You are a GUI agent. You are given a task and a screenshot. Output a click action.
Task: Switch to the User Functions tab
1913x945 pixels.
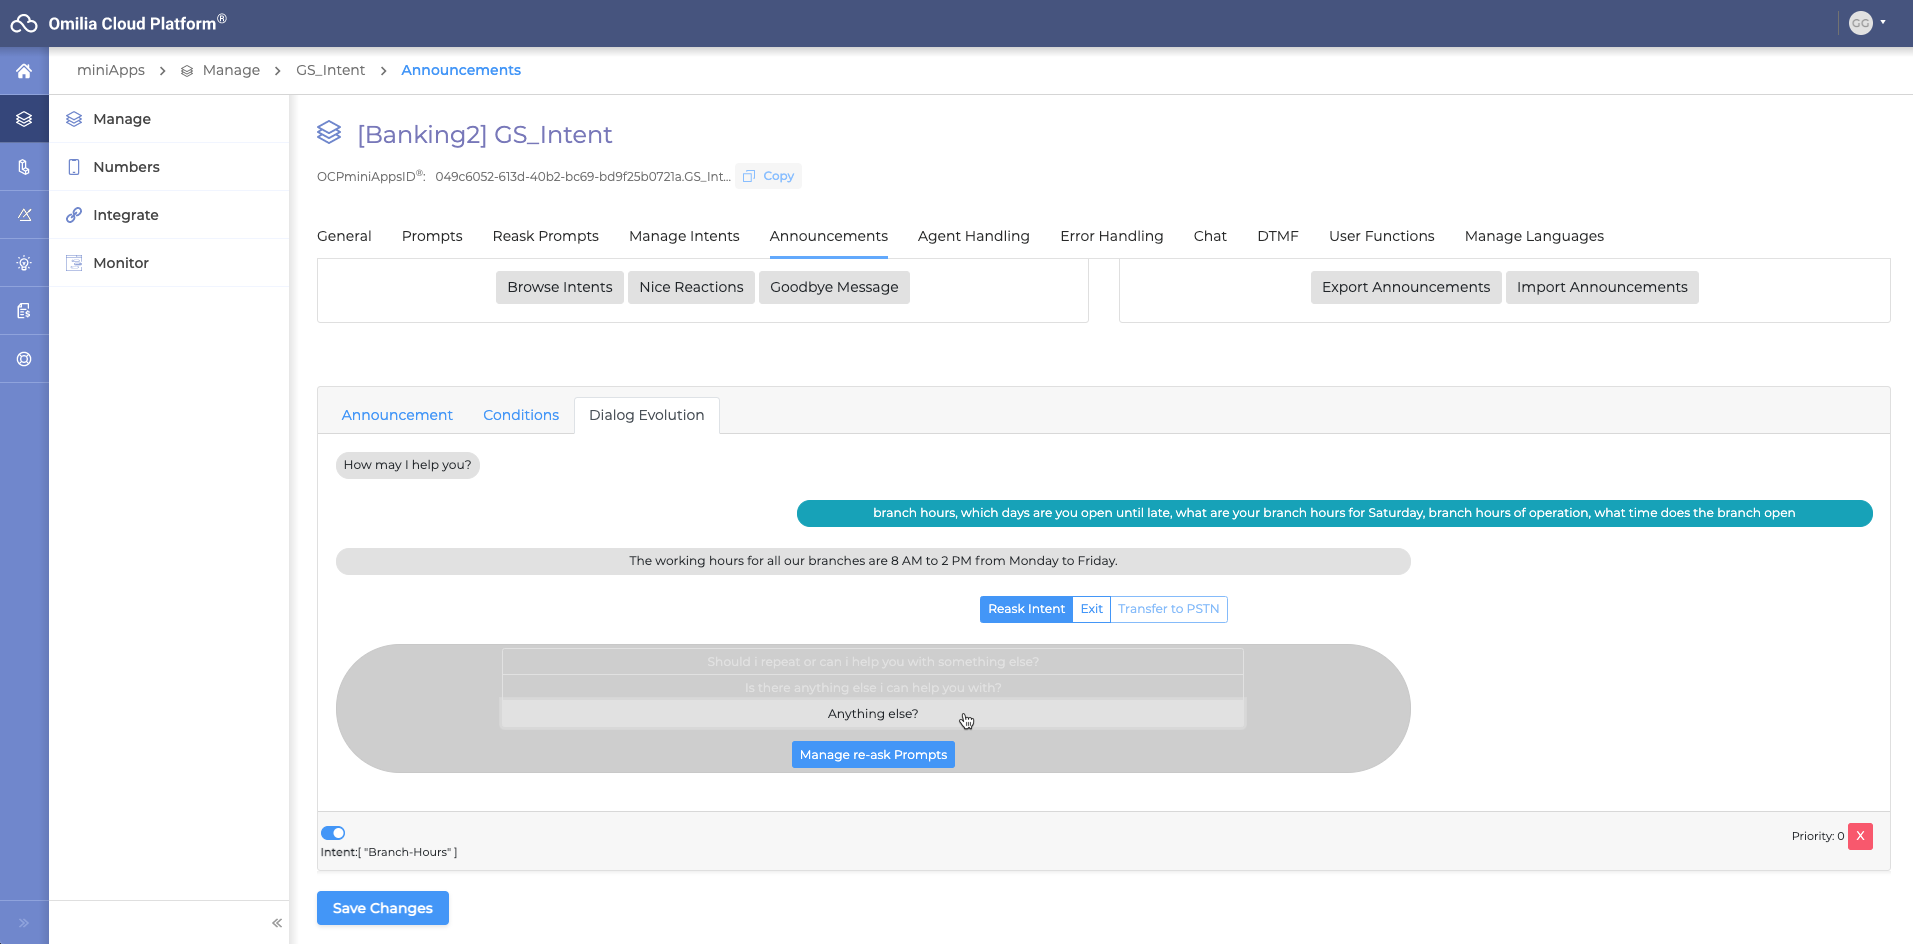(1382, 236)
